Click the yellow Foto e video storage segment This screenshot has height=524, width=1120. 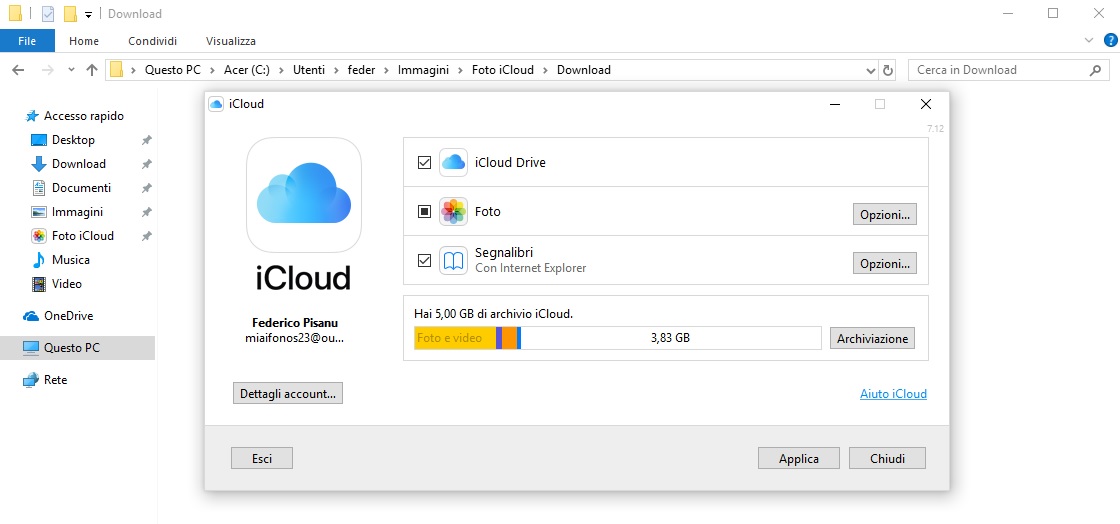point(455,338)
